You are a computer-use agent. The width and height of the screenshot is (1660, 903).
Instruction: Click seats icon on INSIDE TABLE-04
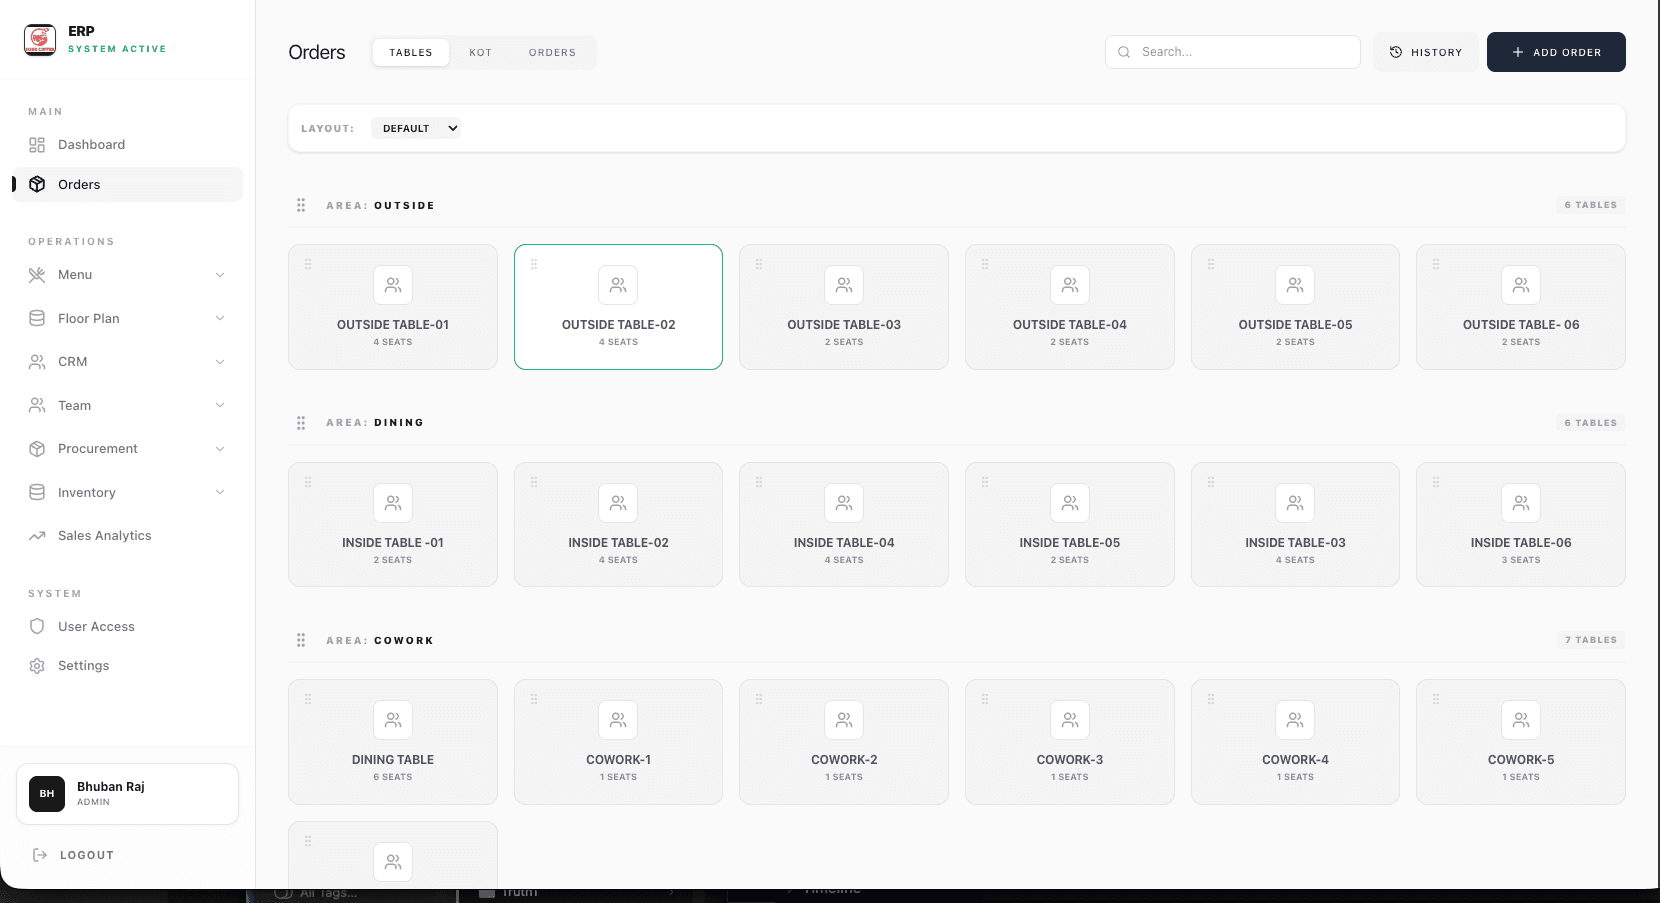844,503
